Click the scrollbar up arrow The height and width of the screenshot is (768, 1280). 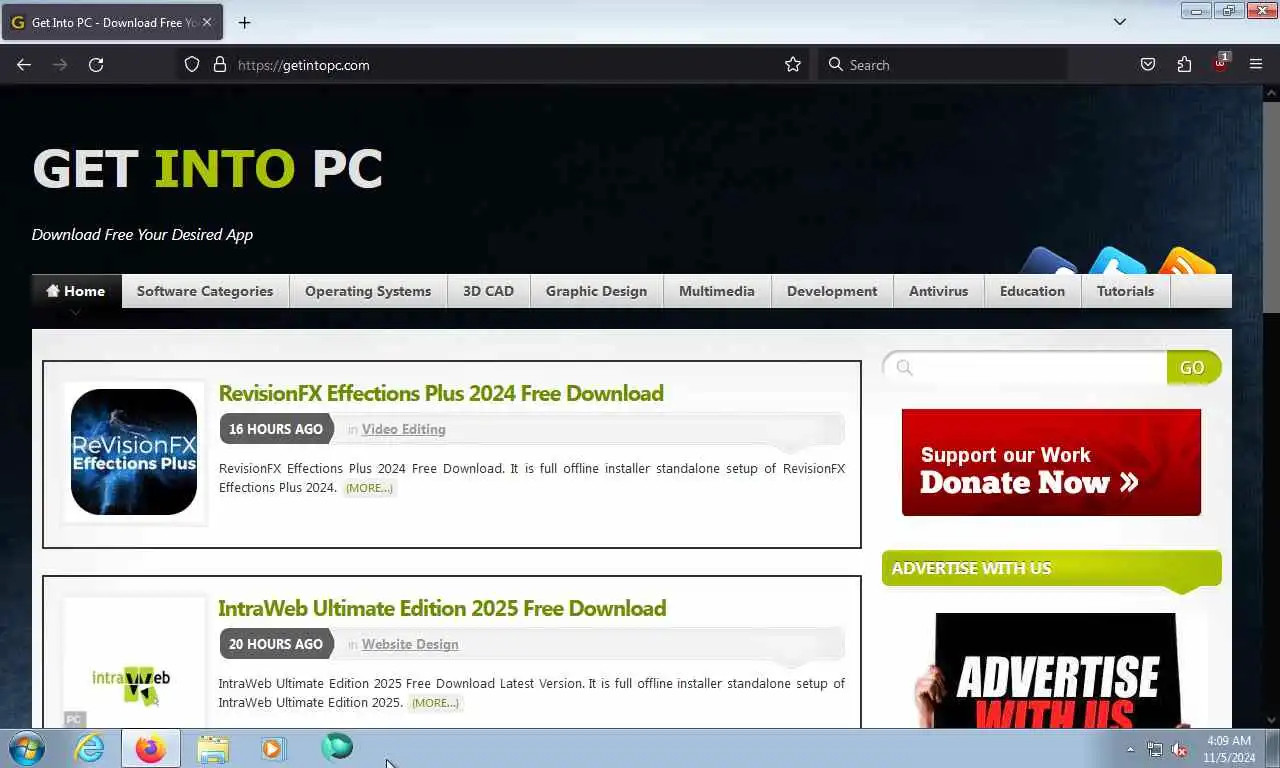pyautogui.click(x=1271, y=93)
